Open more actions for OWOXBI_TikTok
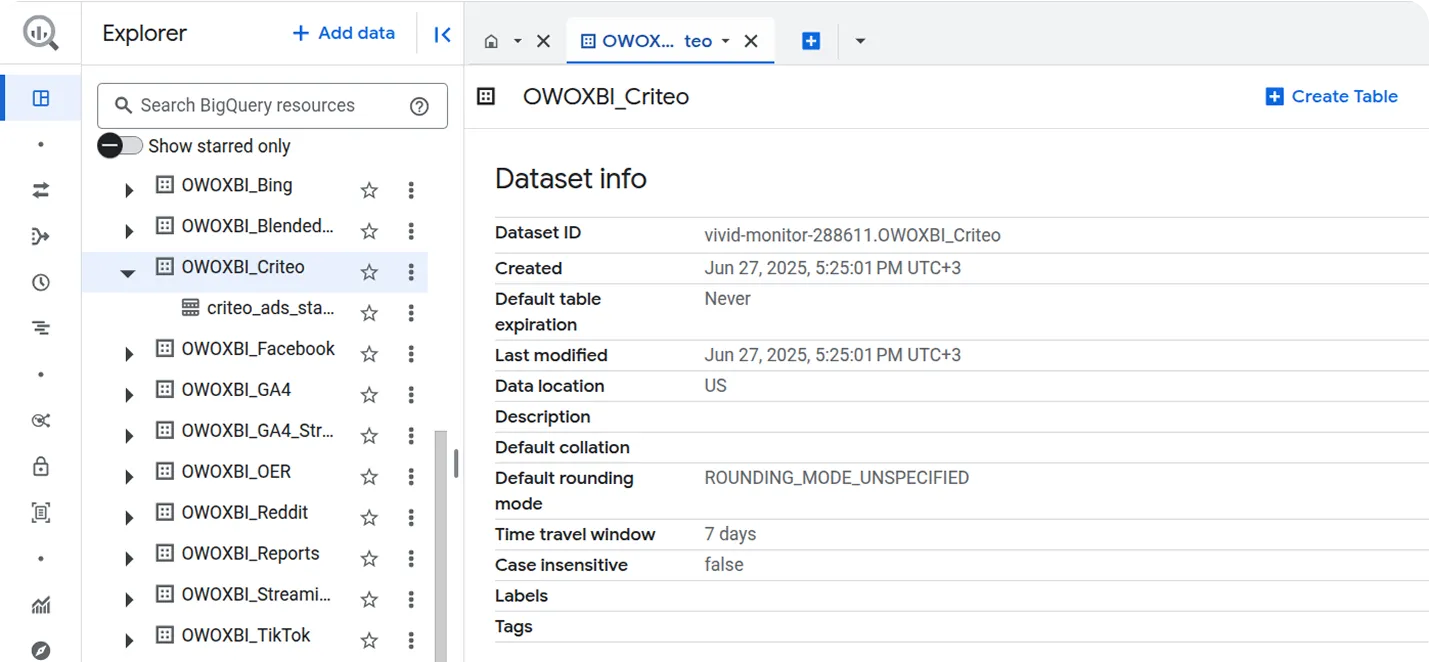The image size is (1429, 662). [x=411, y=641]
